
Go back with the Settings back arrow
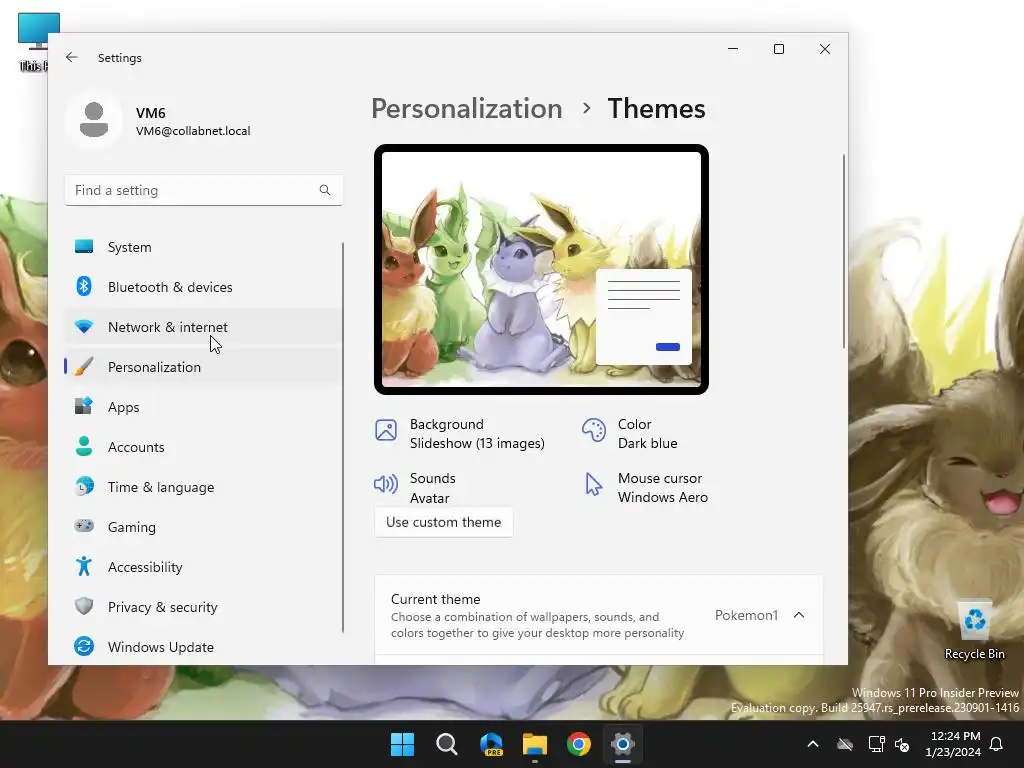coord(72,57)
